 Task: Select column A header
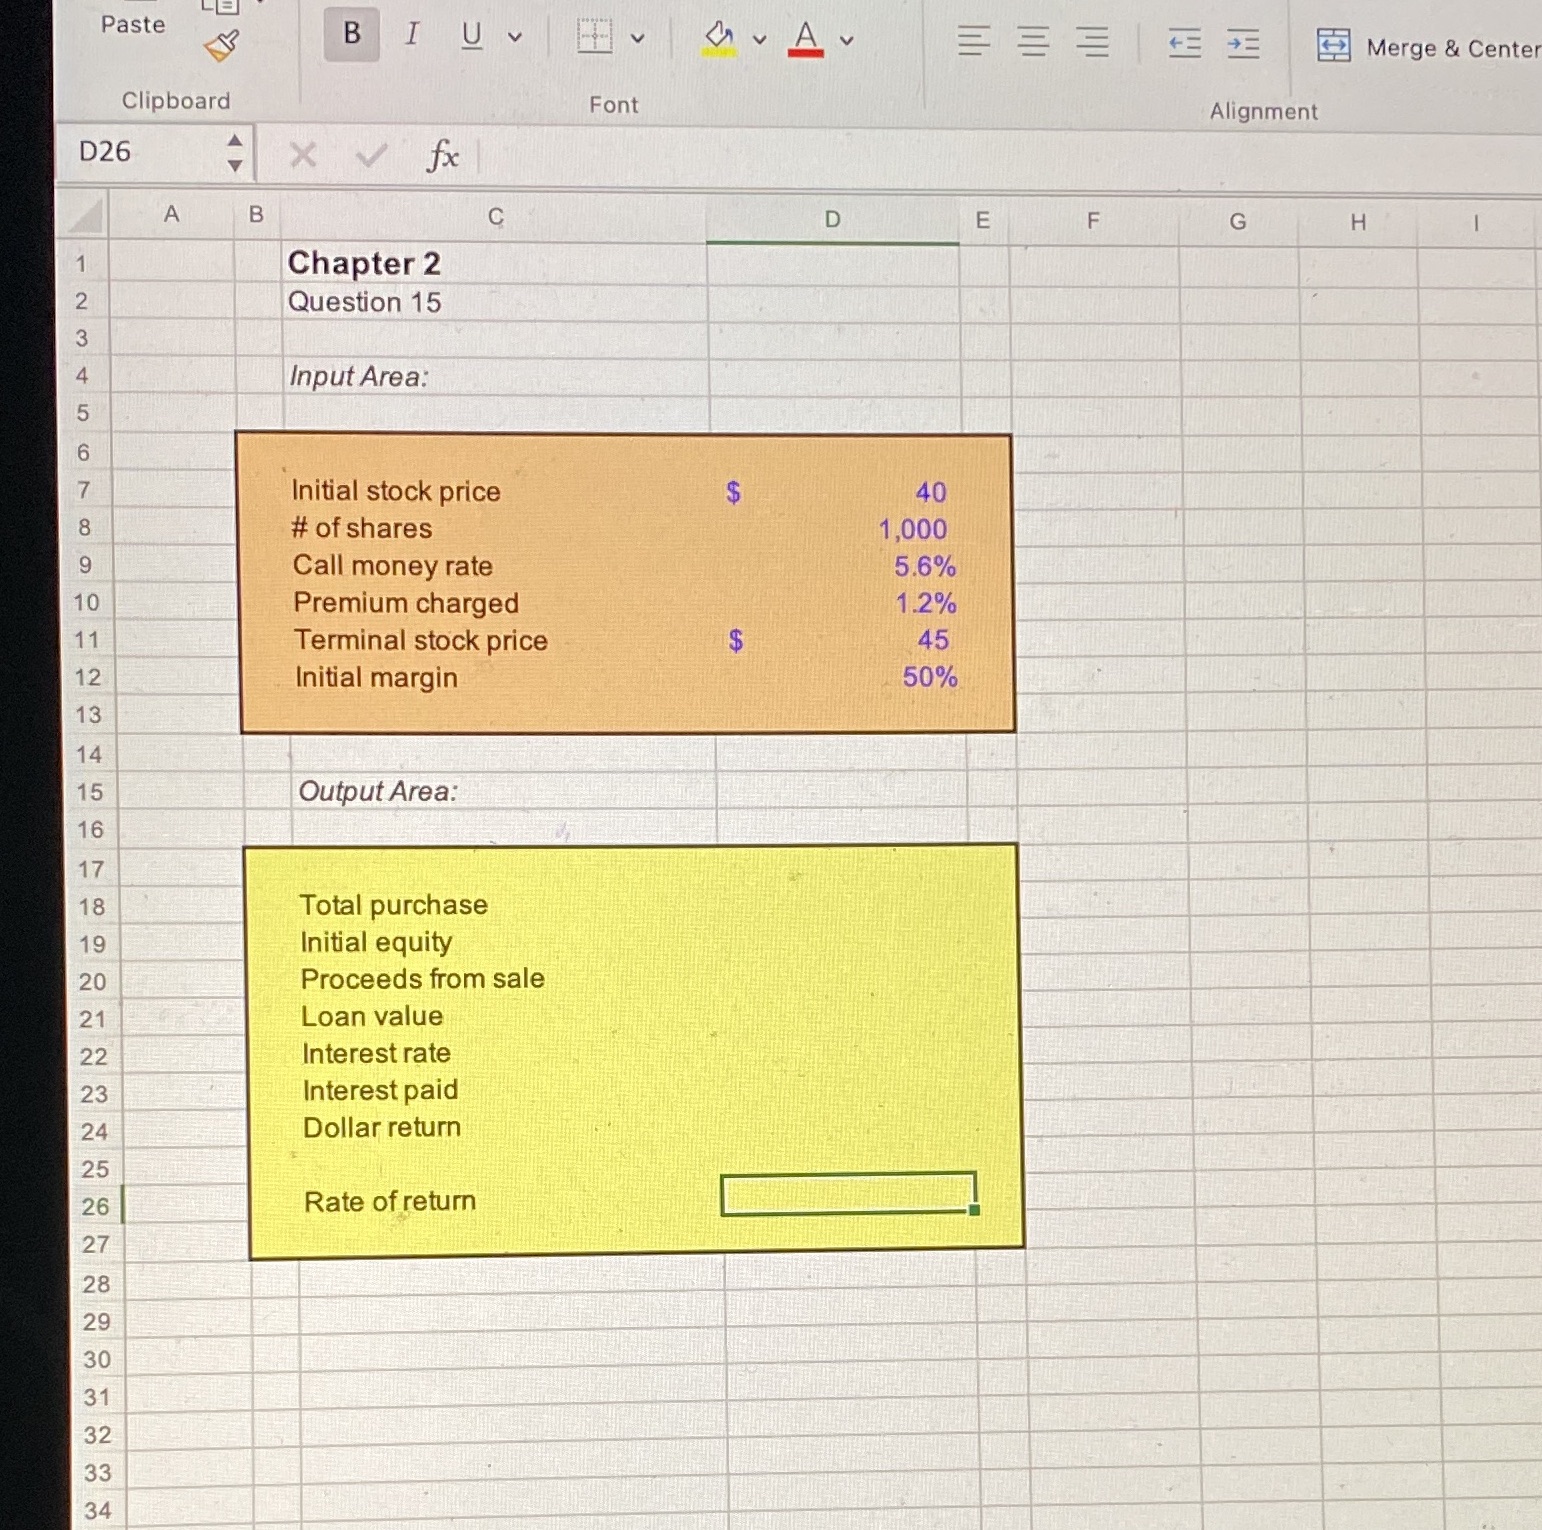tap(171, 214)
